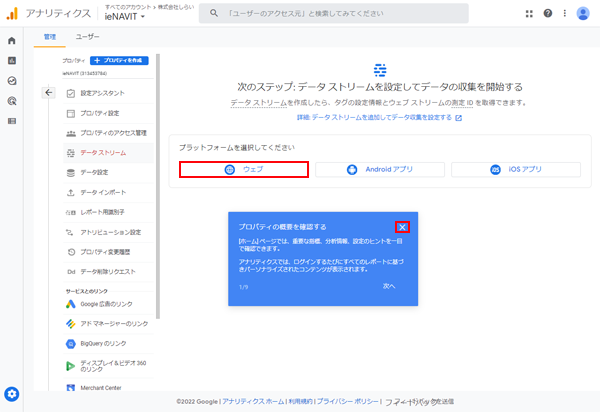Screen dimensions: 600x412
Task: Open 利用規約 footer link
Action: pyautogui.click(x=300, y=402)
